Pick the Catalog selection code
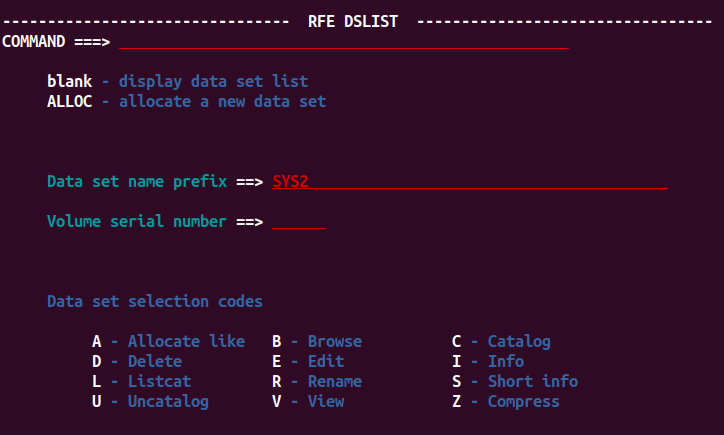Image resolution: width=724 pixels, height=435 pixels. coord(501,342)
